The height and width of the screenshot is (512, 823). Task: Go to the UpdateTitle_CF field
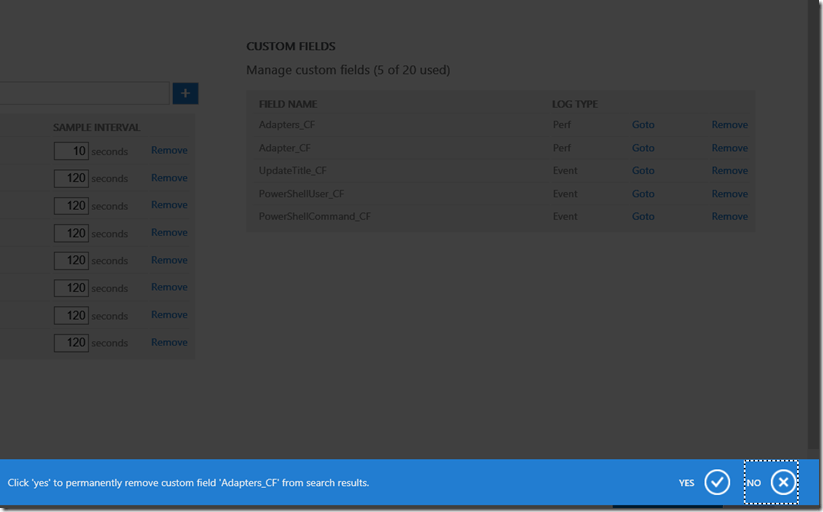pyautogui.click(x=643, y=171)
